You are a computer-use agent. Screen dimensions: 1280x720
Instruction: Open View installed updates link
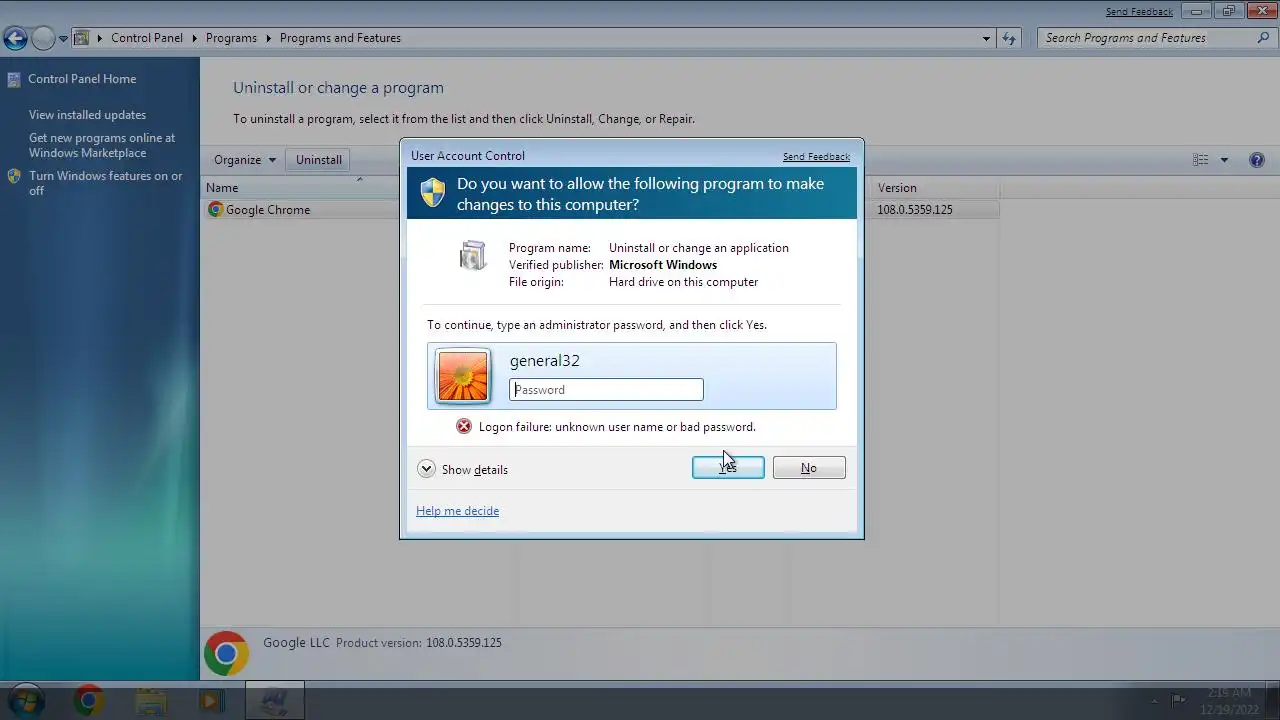click(x=87, y=115)
